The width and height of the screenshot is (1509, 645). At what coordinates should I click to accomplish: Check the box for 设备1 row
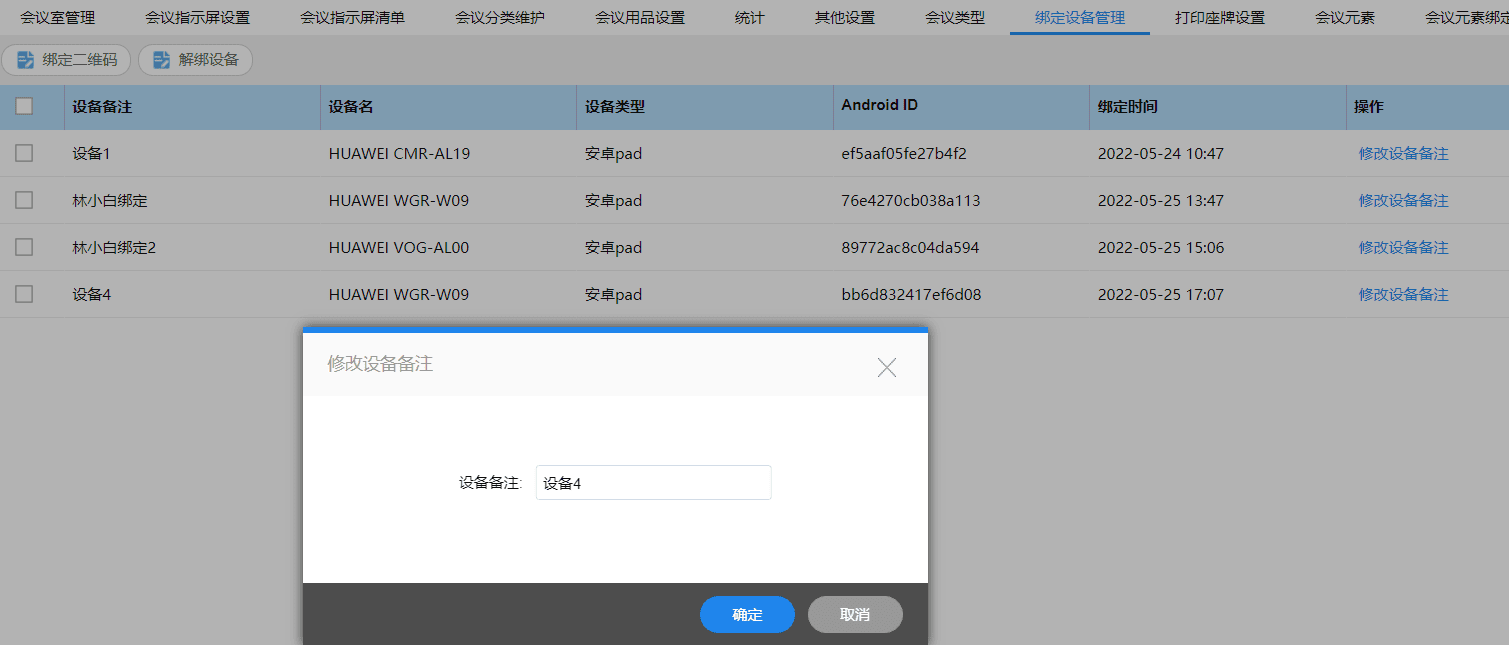(24, 153)
